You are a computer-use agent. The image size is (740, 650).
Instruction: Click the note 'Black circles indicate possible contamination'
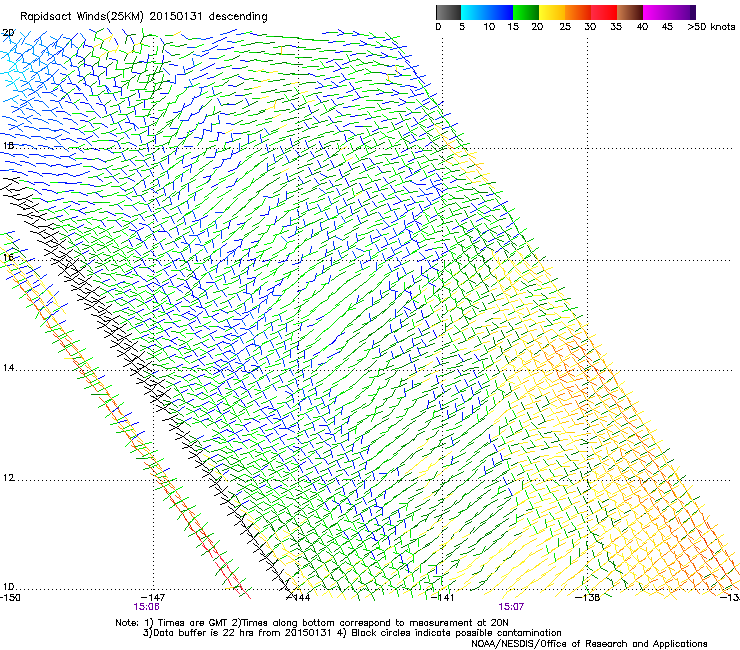(456, 633)
